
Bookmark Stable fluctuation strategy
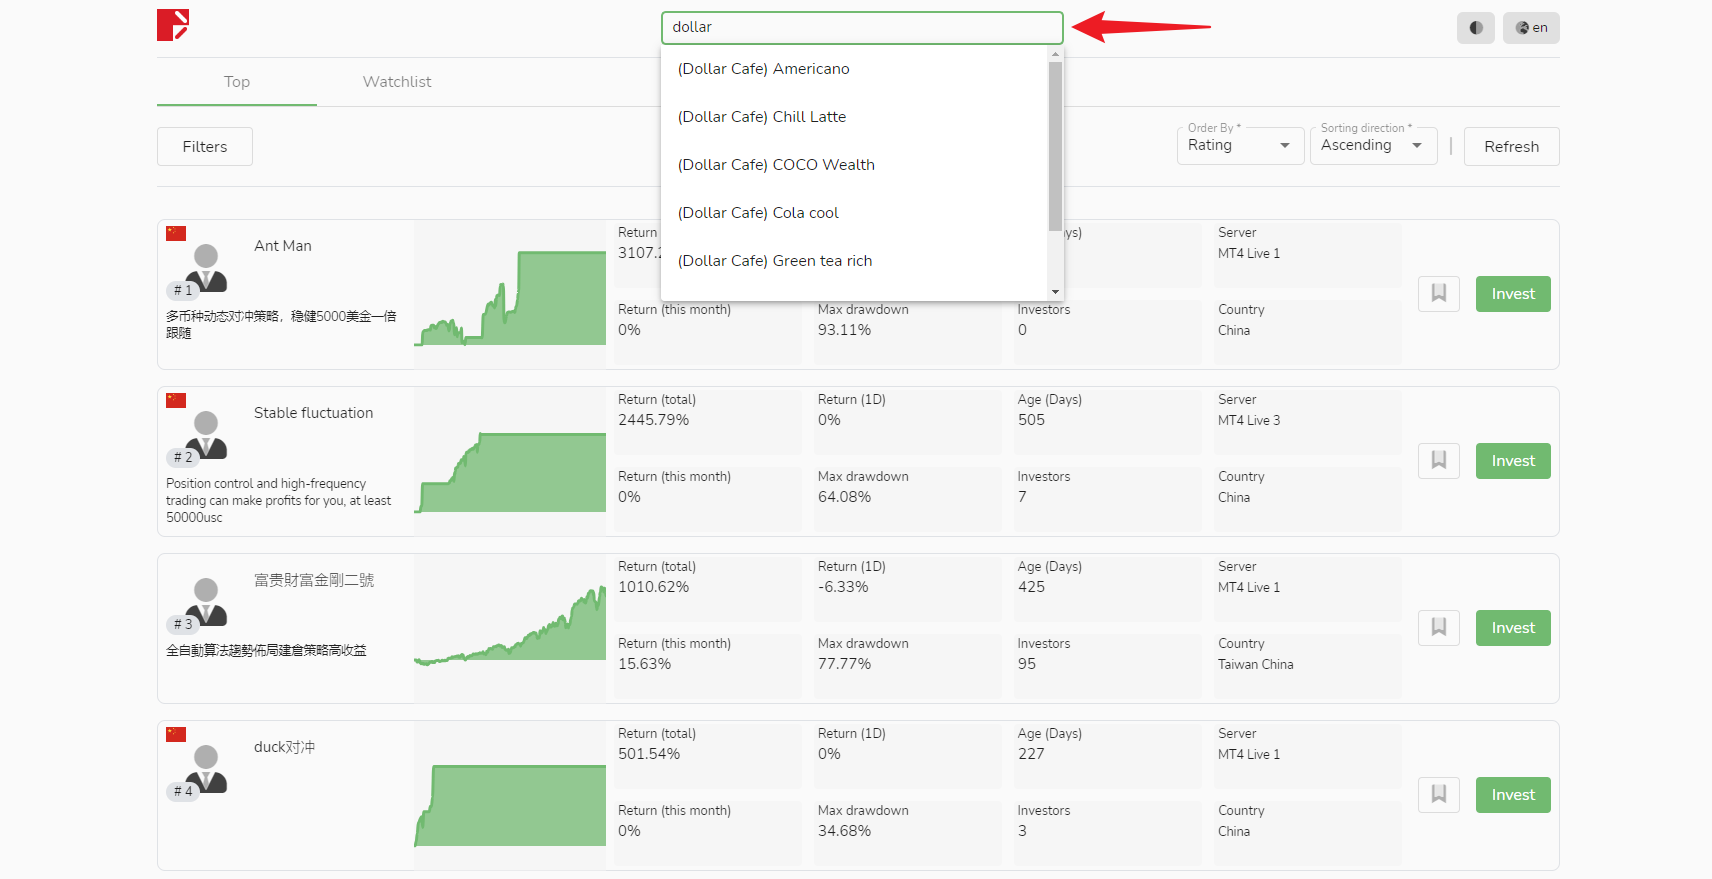(1438, 460)
